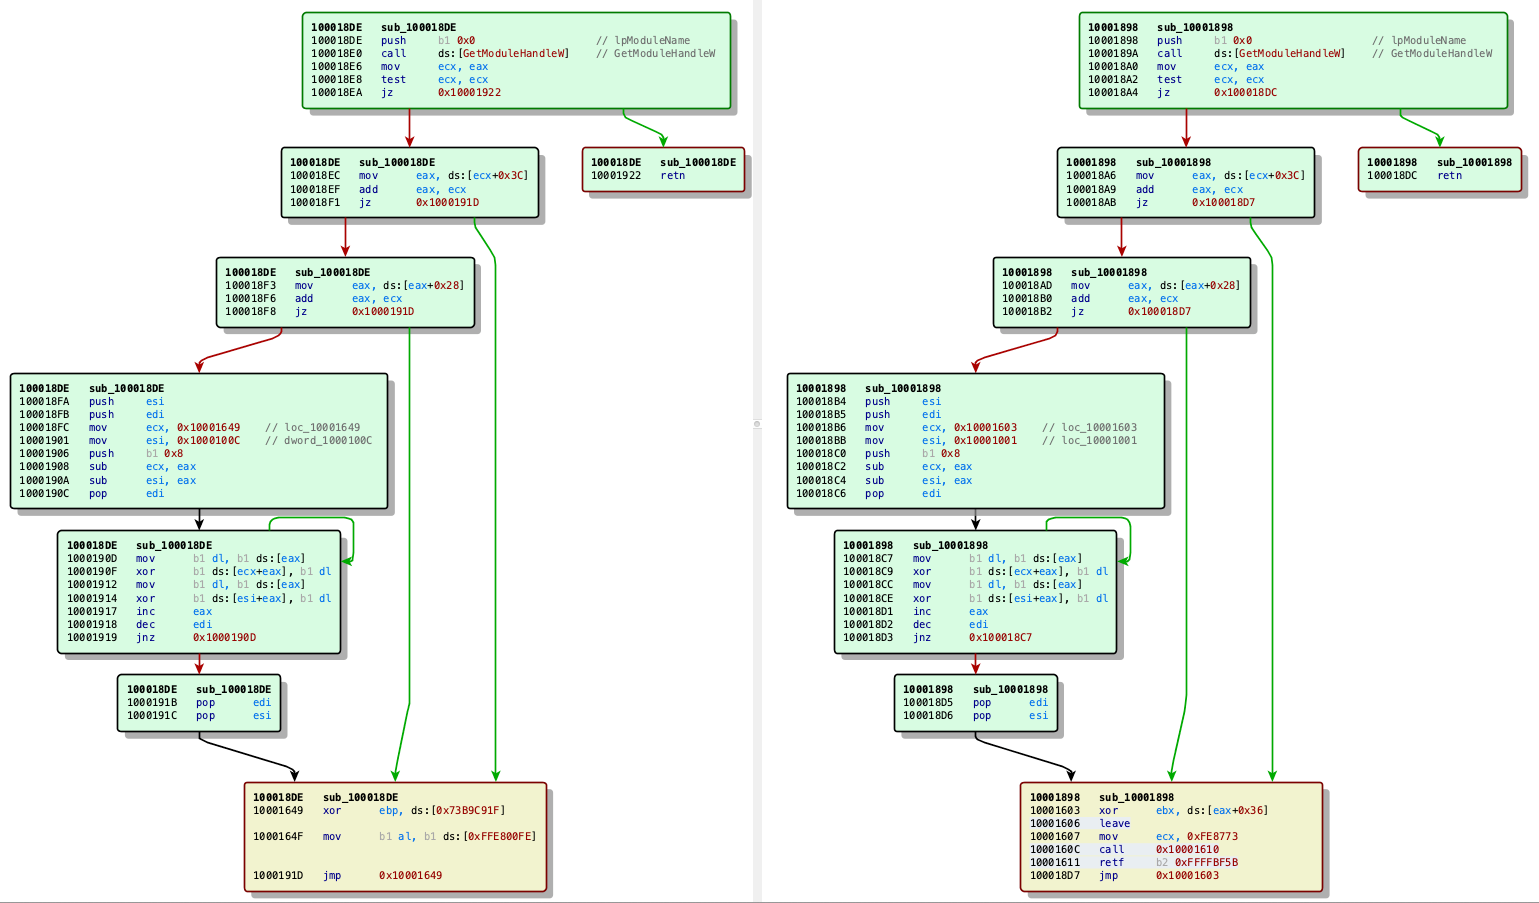Viewport: 1539px width, 903px height.
Task: Click the jmp 0x10001603 instruction at 100018D7
Action: 1125,876
